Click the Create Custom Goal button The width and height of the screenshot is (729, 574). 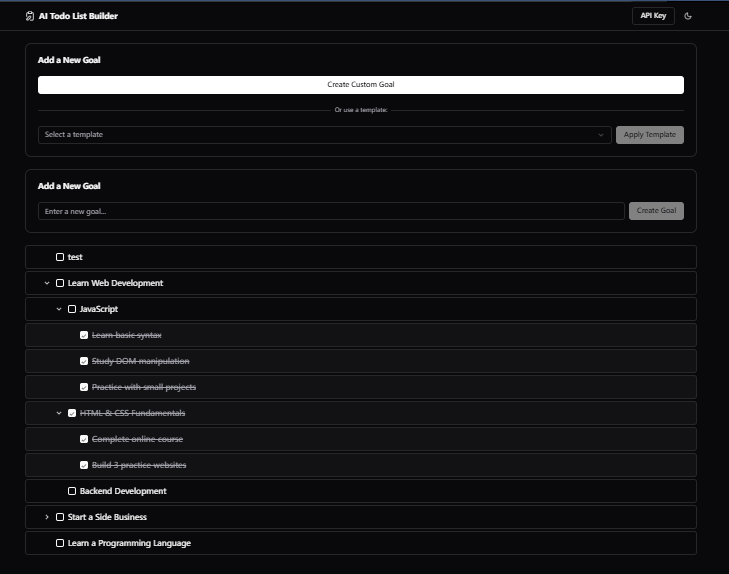click(360, 85)
